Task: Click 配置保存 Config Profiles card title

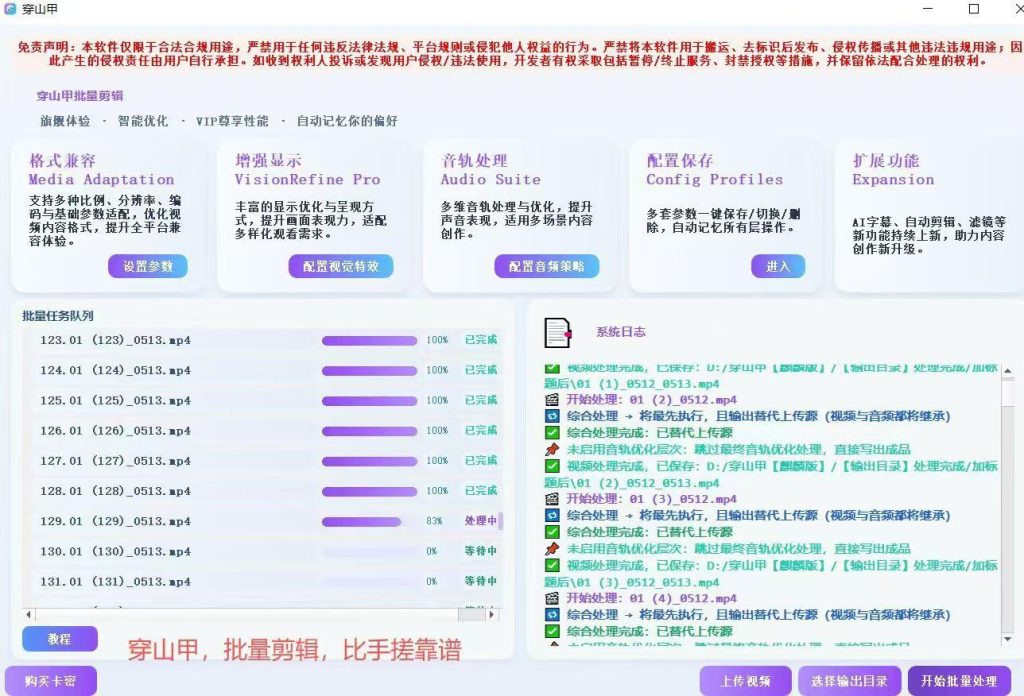Action: coord(714,170)
